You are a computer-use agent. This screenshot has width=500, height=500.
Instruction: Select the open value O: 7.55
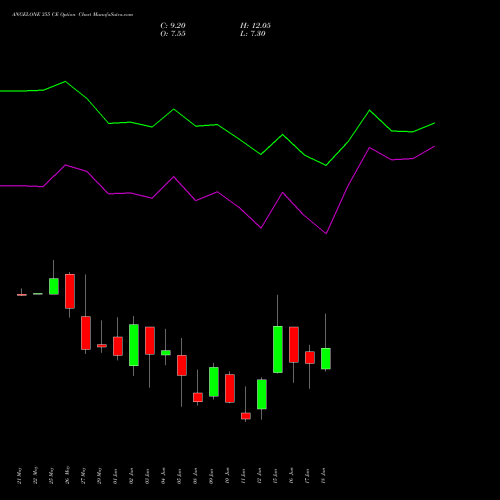point(173,34)
